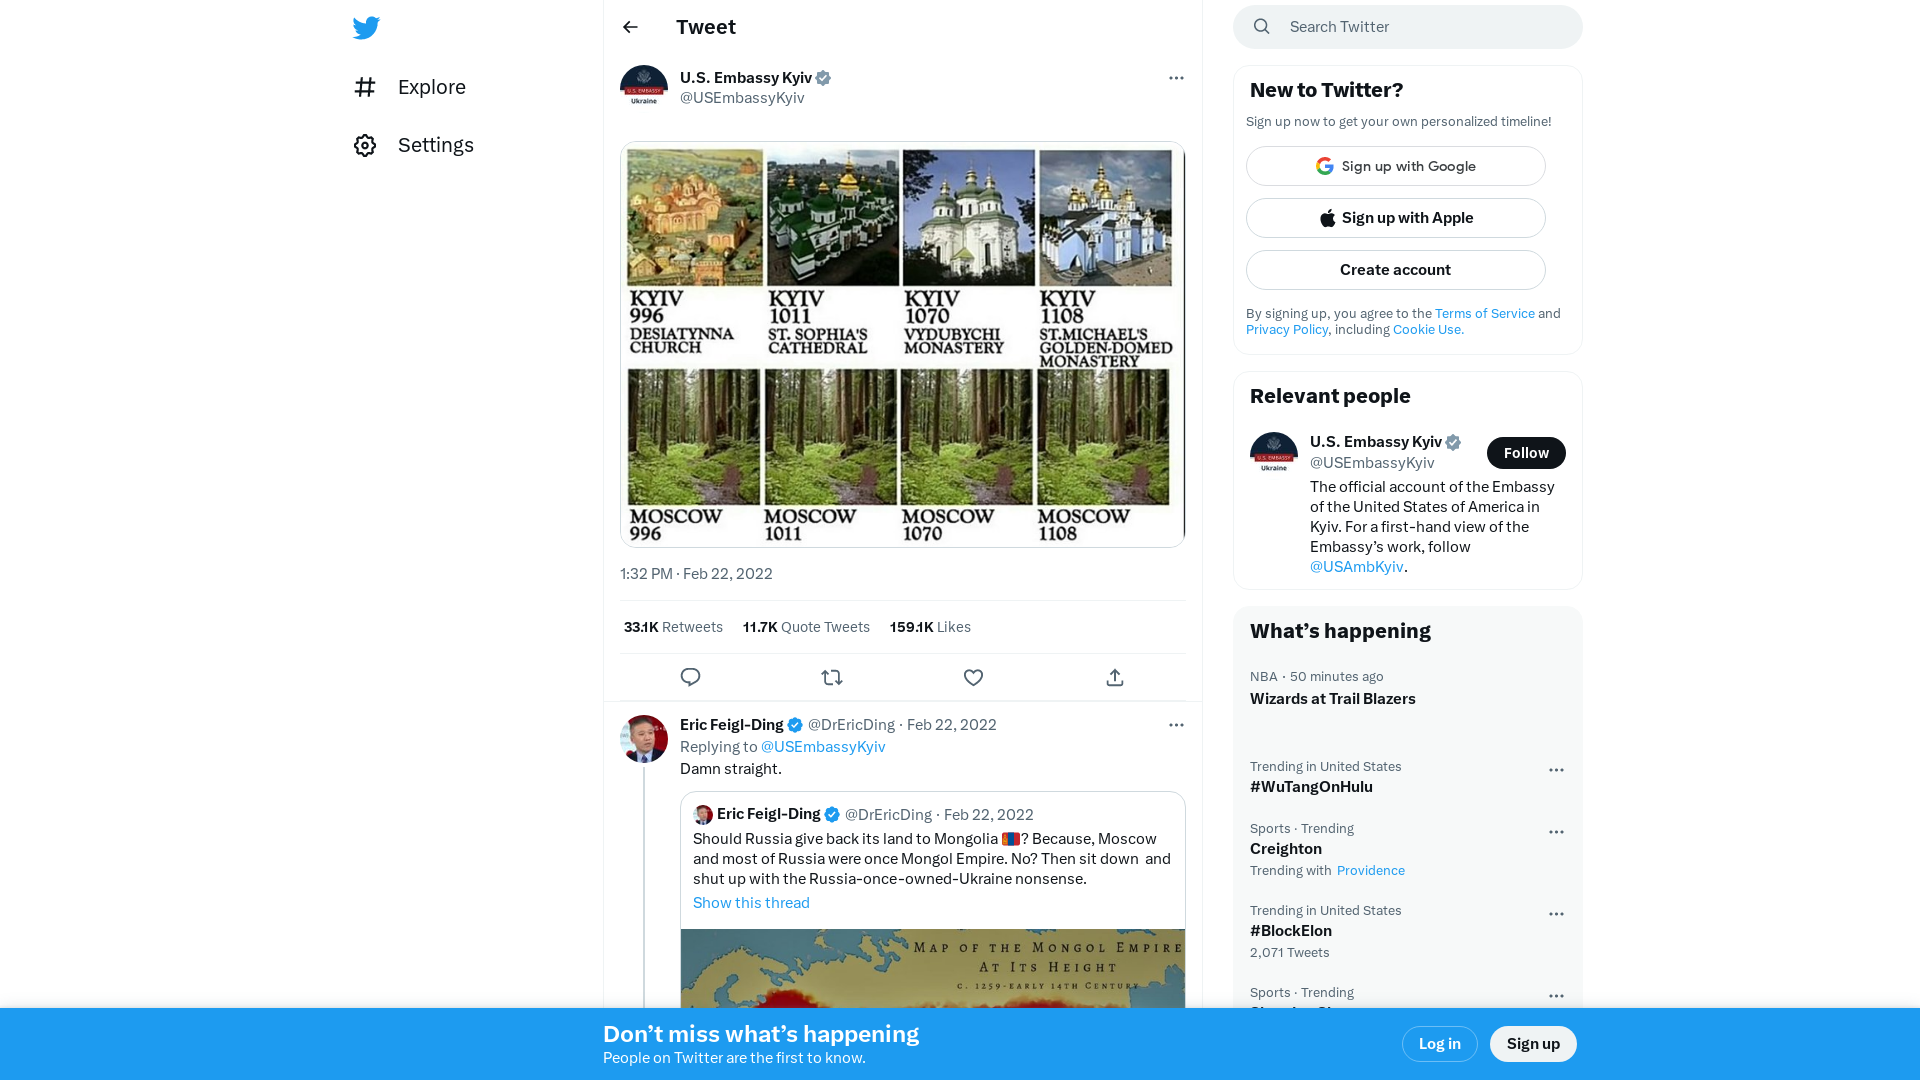Click verified badge next to Embassy name in tweet
The image size is (1920, 1080).
pos(823,78)
